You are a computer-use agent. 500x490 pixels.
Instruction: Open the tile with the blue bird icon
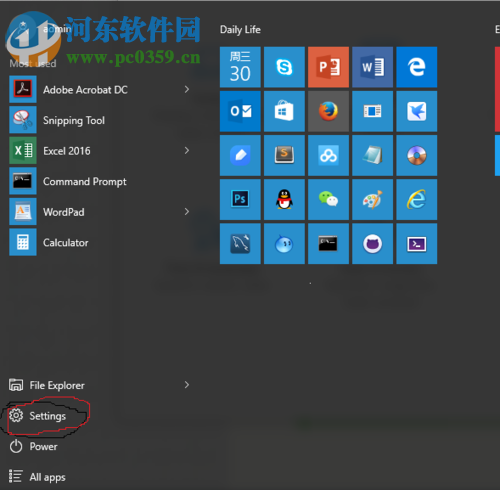point(417,111)
